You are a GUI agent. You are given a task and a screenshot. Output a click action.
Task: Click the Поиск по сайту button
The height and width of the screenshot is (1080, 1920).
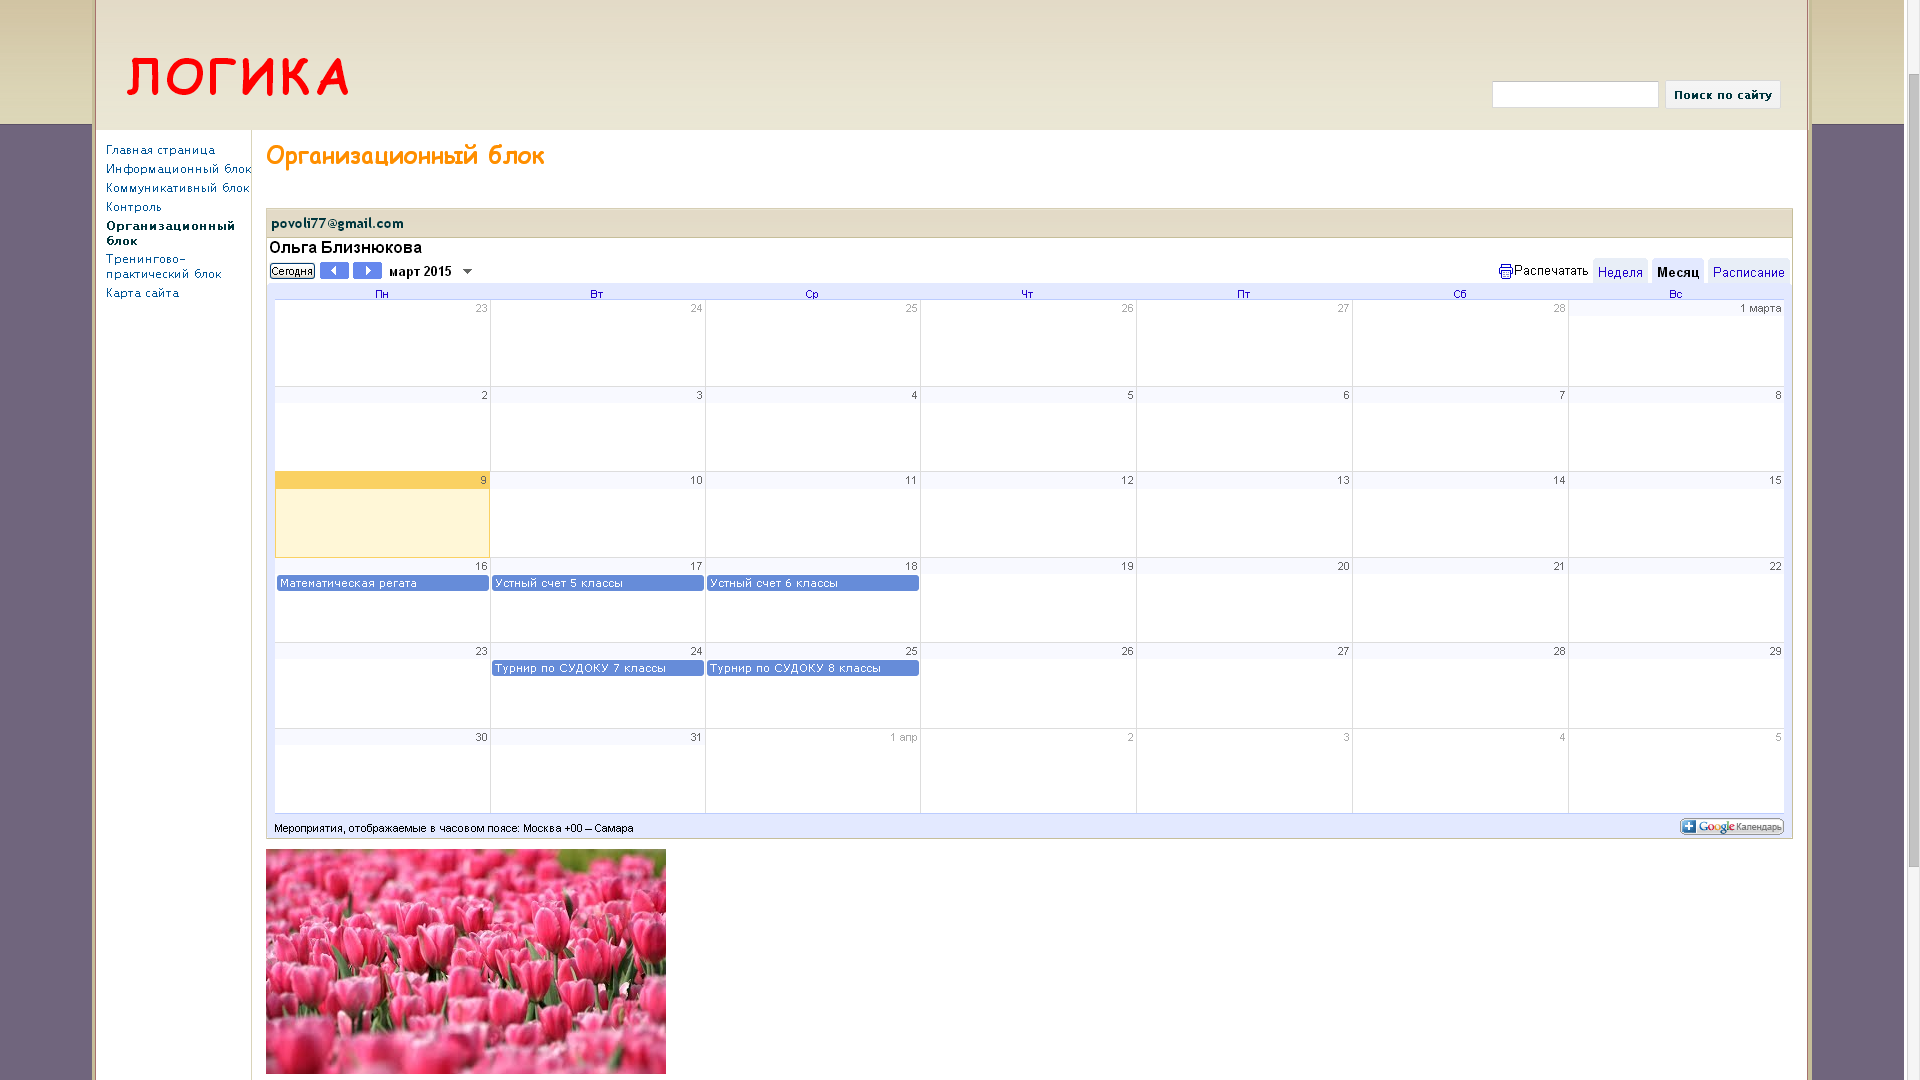point(1722,95)
